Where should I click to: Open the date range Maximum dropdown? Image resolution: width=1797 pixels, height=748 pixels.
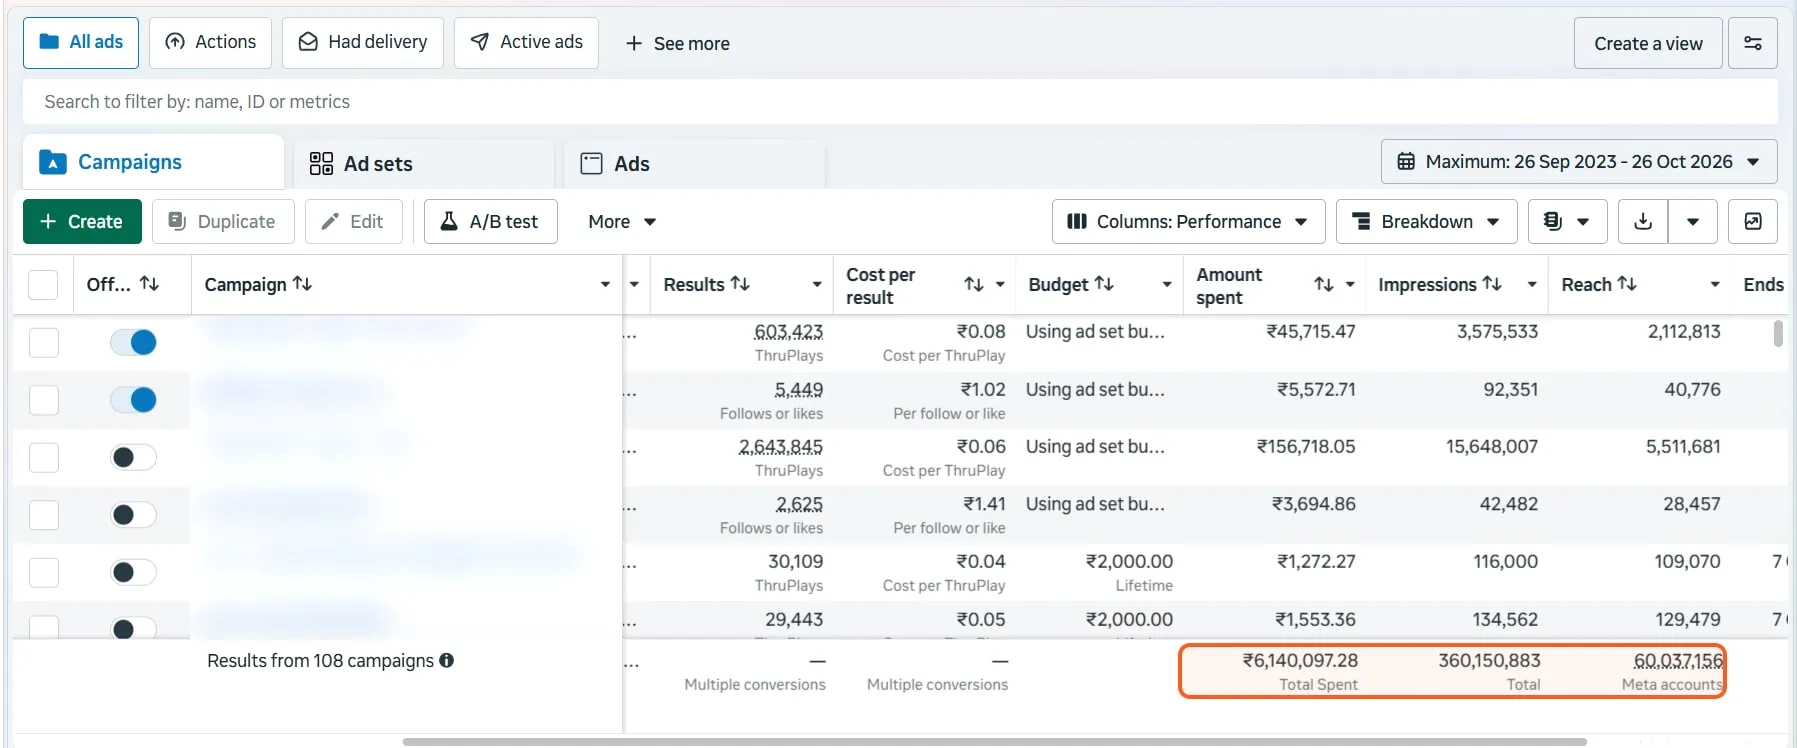pos(1579,161)
